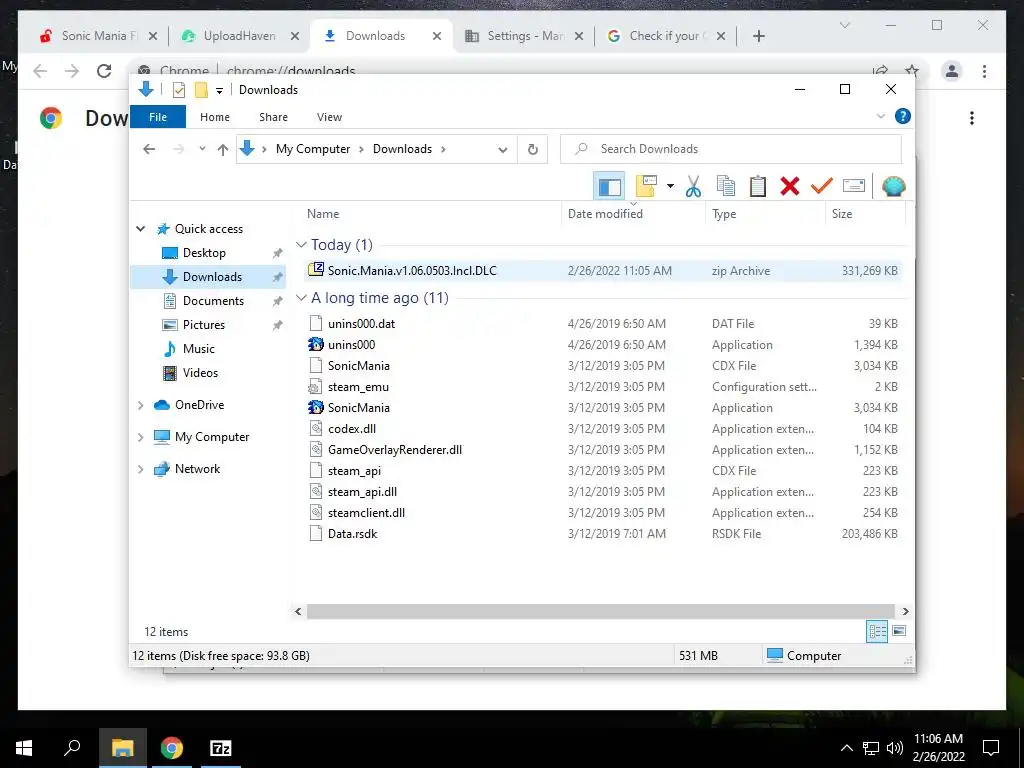Open 7-Zip from the taskbar
This screenshot has height=768, width=1024.
221,748
